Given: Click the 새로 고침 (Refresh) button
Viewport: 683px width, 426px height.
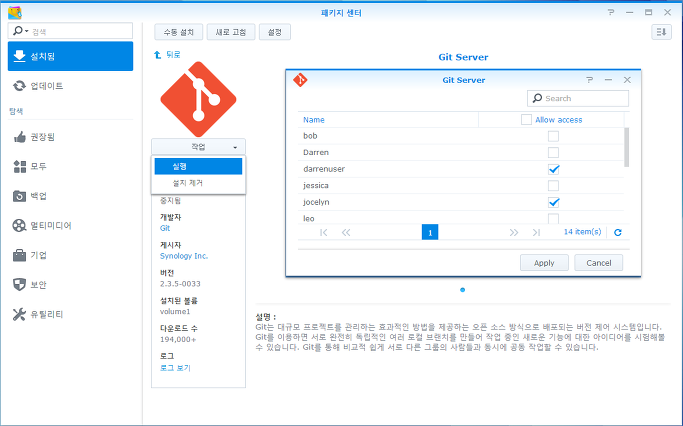Looking at the screenshot, I should [x=231, y=32].
